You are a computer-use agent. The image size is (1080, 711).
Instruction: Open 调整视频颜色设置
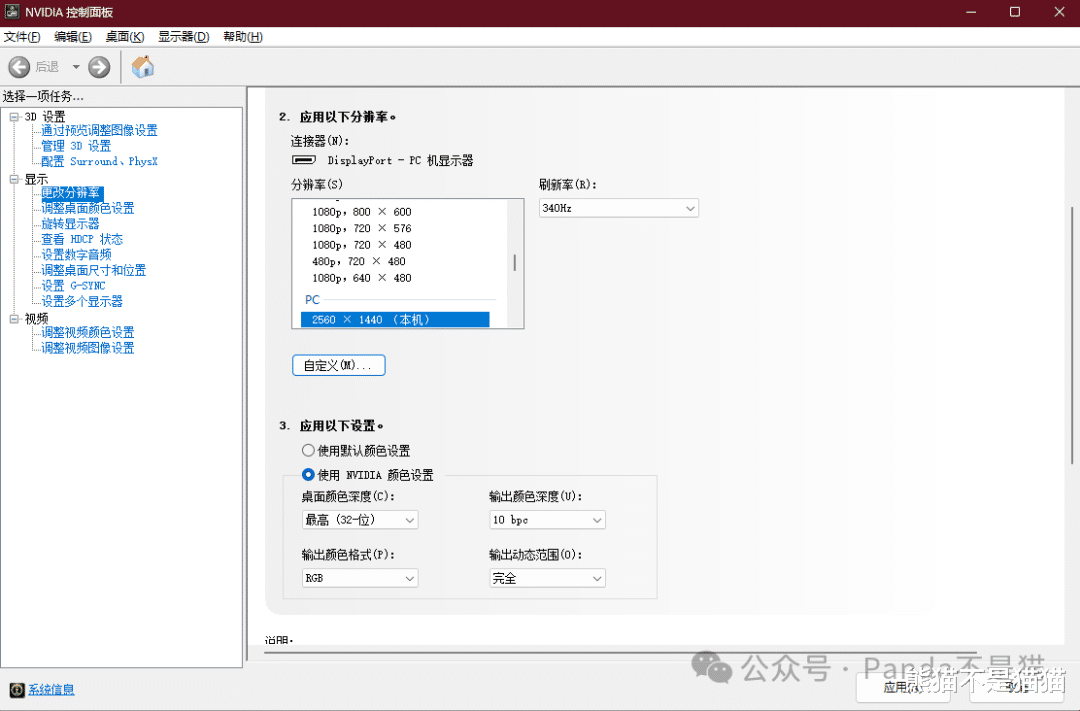coord(87,332)
